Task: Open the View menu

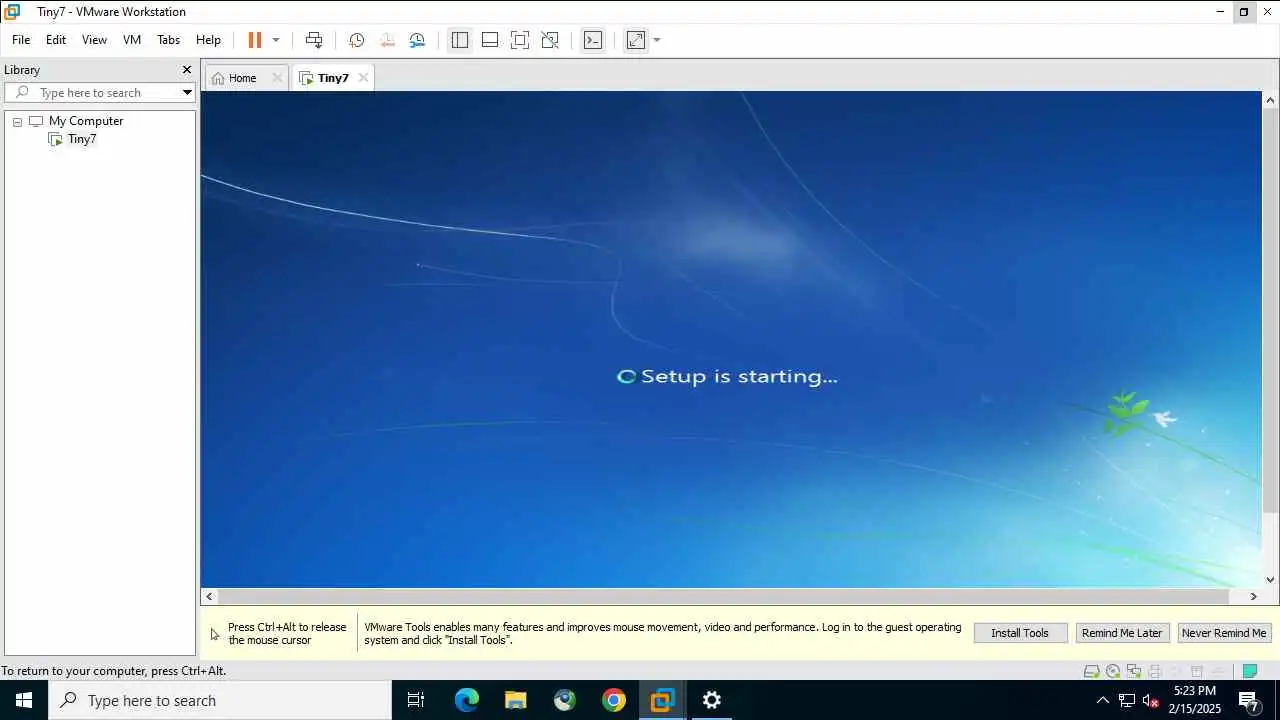Action: (x=94, y=40)
